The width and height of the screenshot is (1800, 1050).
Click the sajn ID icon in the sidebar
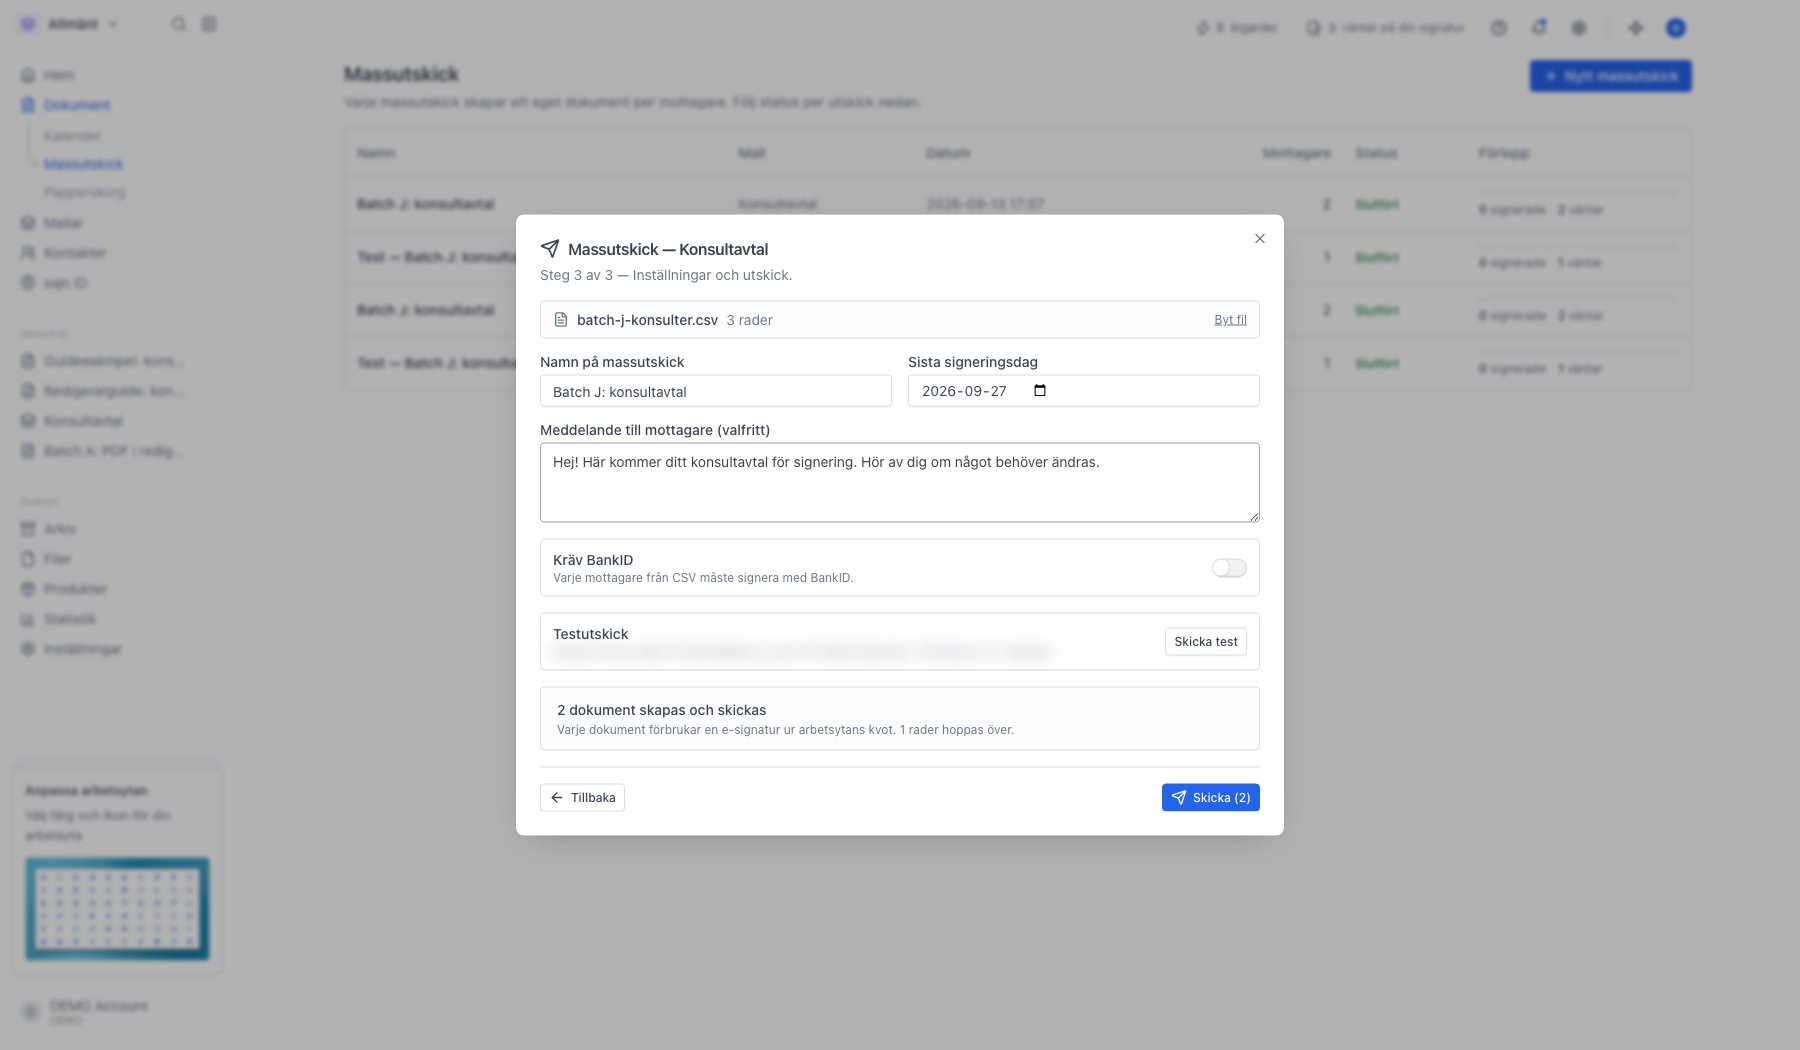28,283
